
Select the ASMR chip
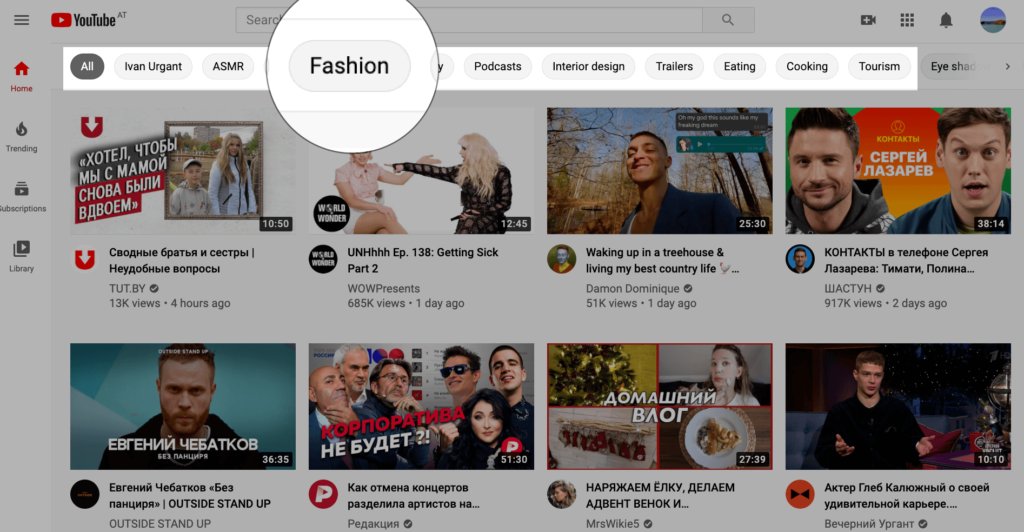point(228,67)
